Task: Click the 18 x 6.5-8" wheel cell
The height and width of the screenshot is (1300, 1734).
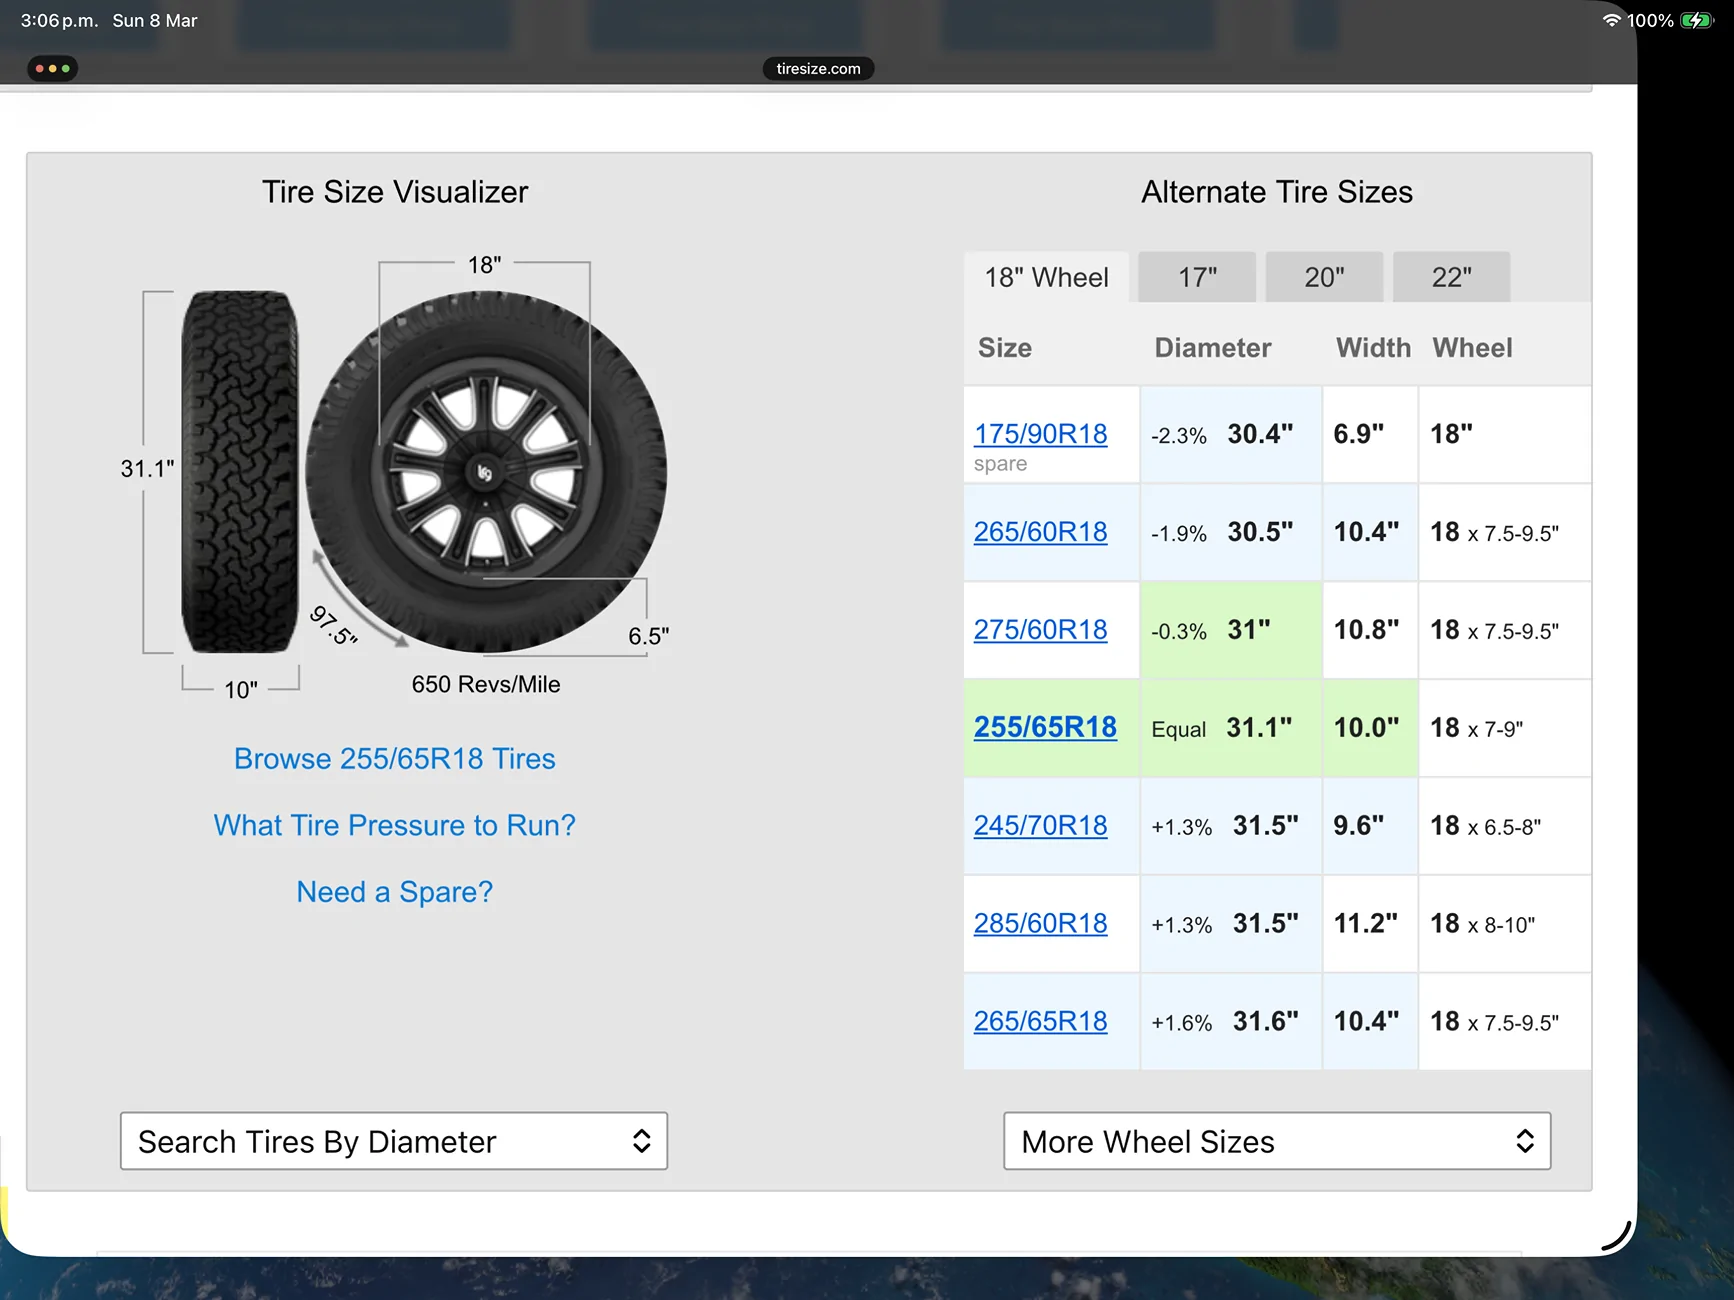Action: click(1505, 826)
